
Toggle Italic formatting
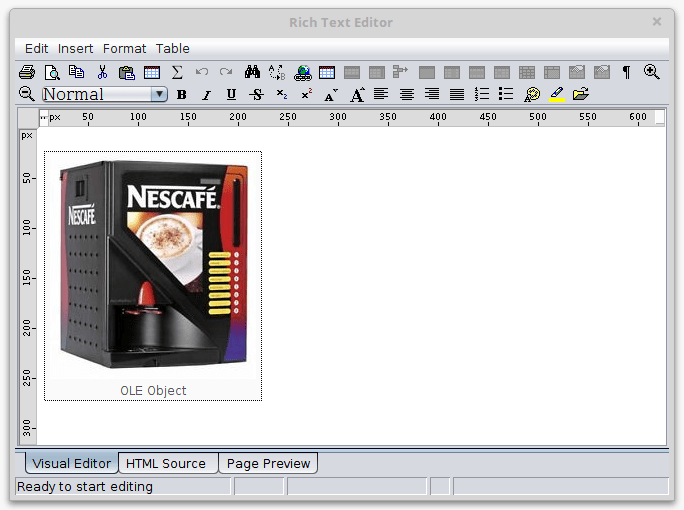pos(206,95)
